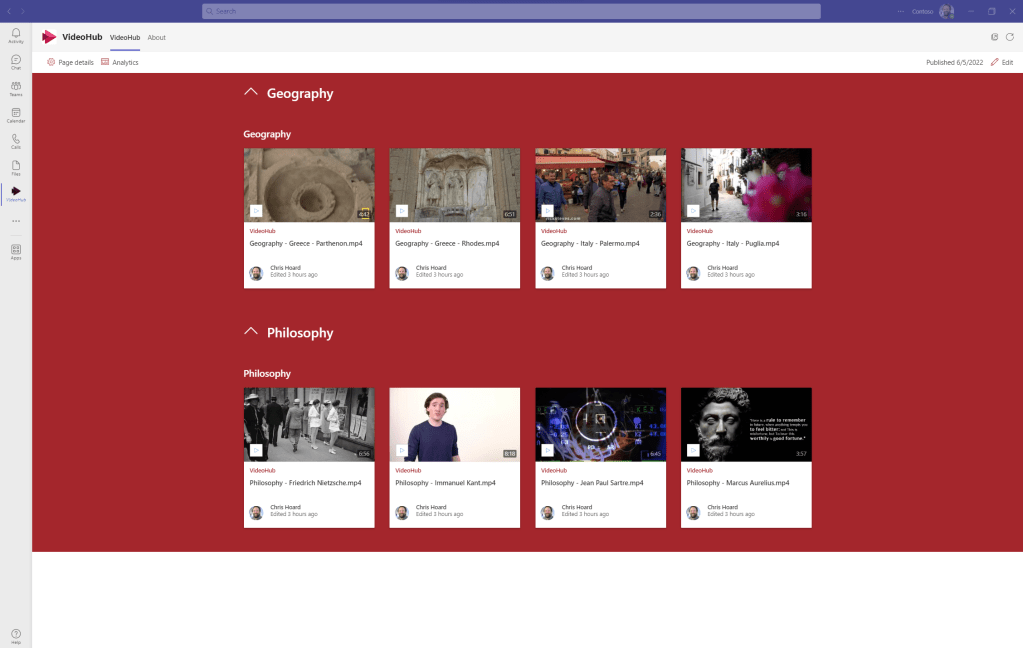Click the reload tab icon at top right
1023x648 pixels.
click(1009, 37)
